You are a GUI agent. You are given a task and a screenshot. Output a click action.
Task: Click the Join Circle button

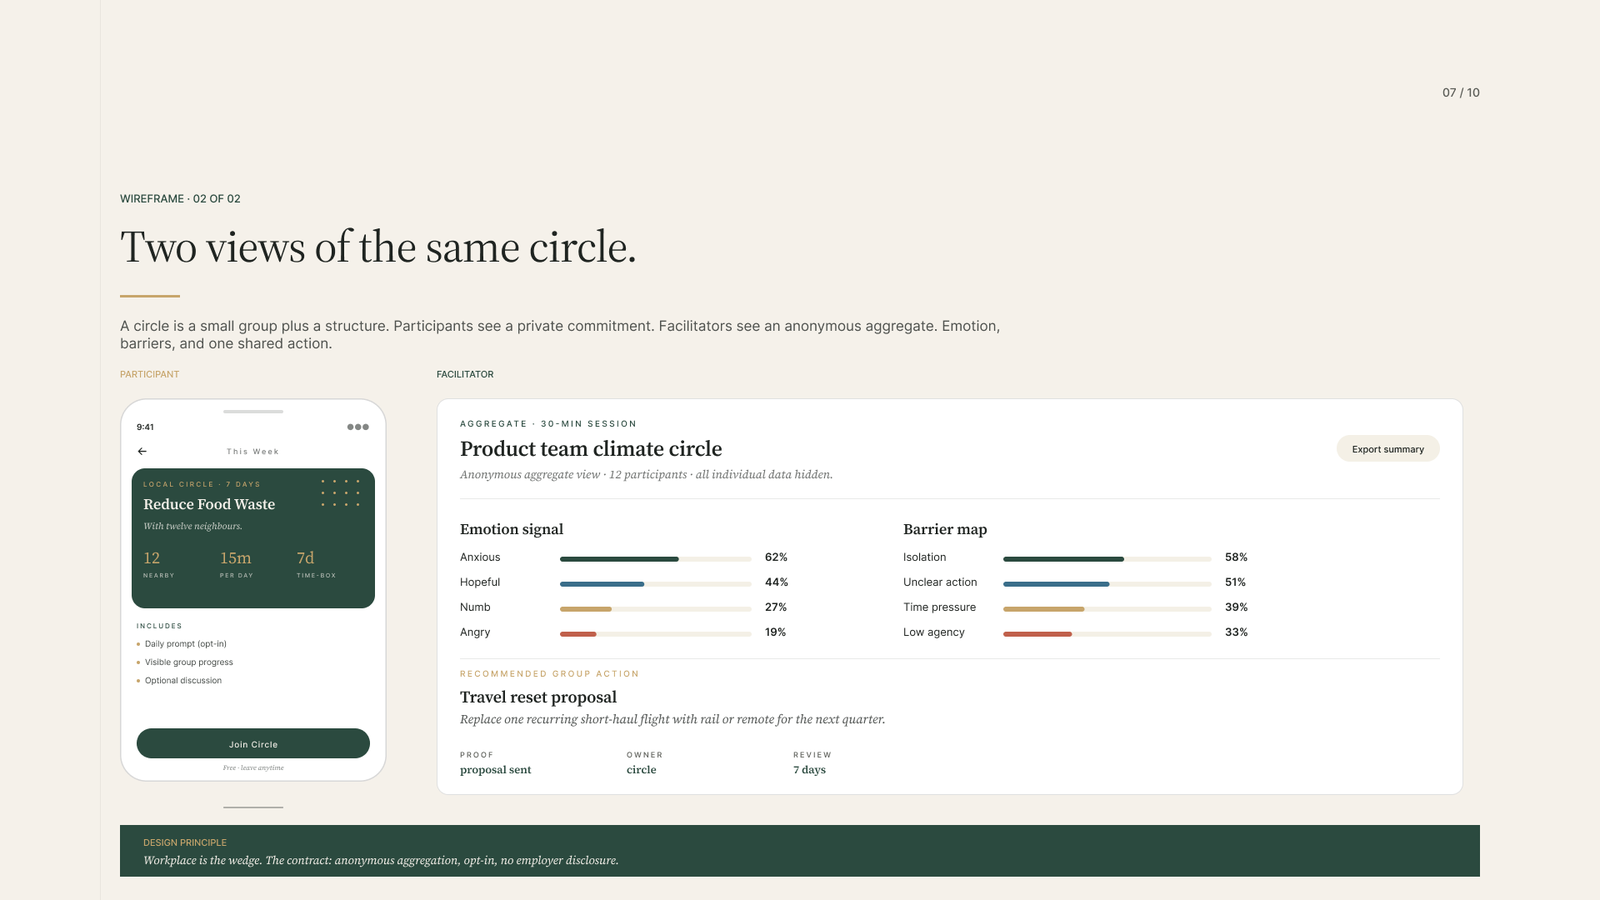(253, 744)
